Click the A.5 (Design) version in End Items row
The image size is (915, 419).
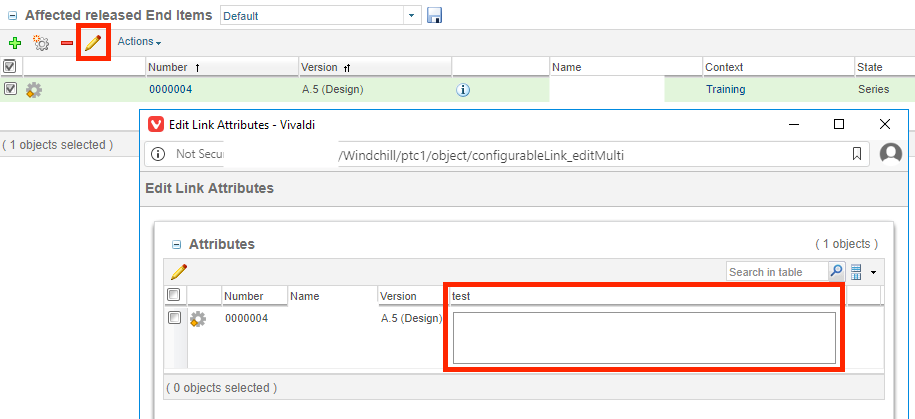click(x=333, y=89)
